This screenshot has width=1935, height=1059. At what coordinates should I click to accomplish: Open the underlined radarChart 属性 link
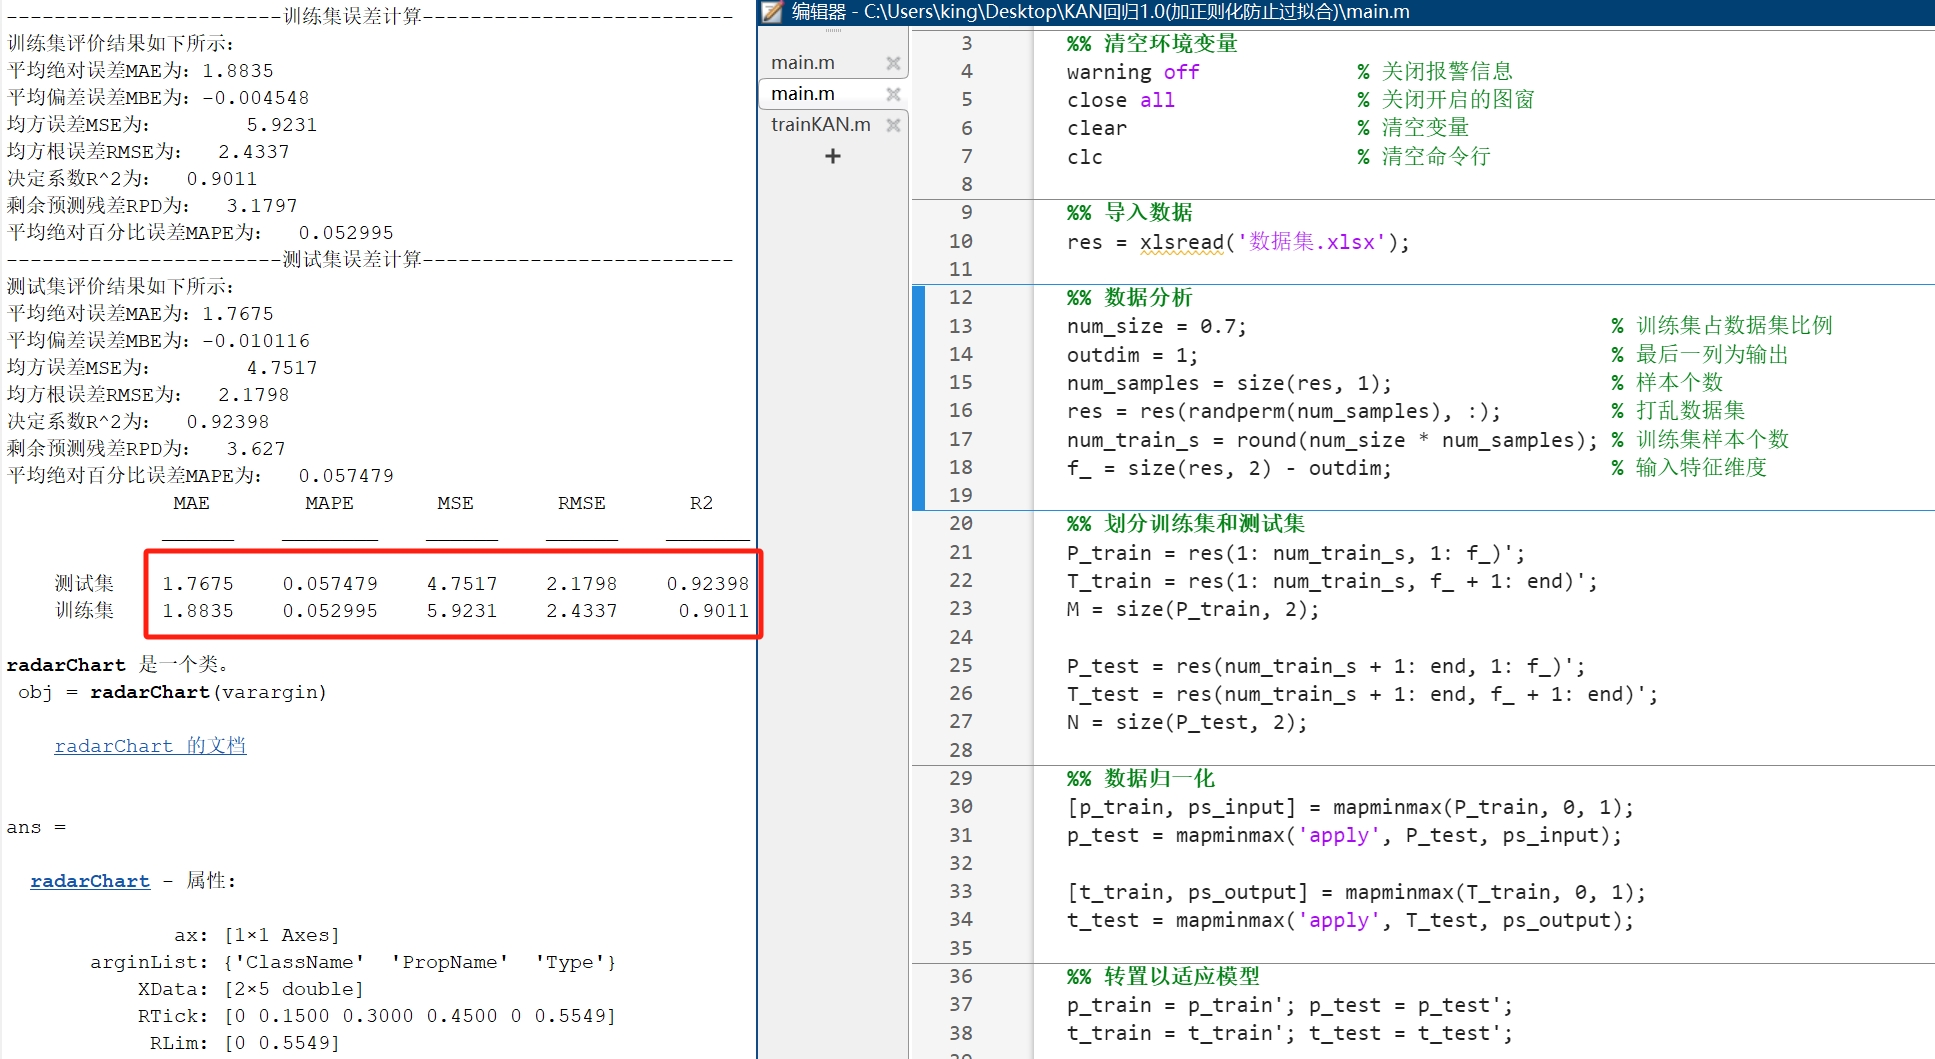[90, 881]
